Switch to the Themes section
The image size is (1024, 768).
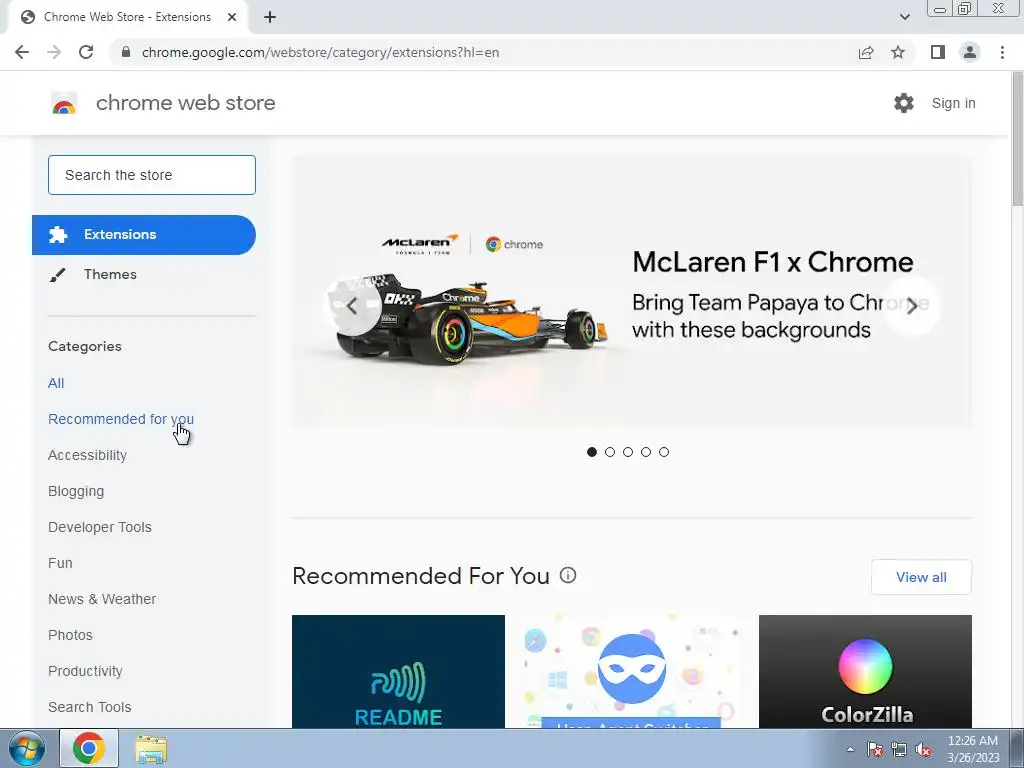(144, 274)
